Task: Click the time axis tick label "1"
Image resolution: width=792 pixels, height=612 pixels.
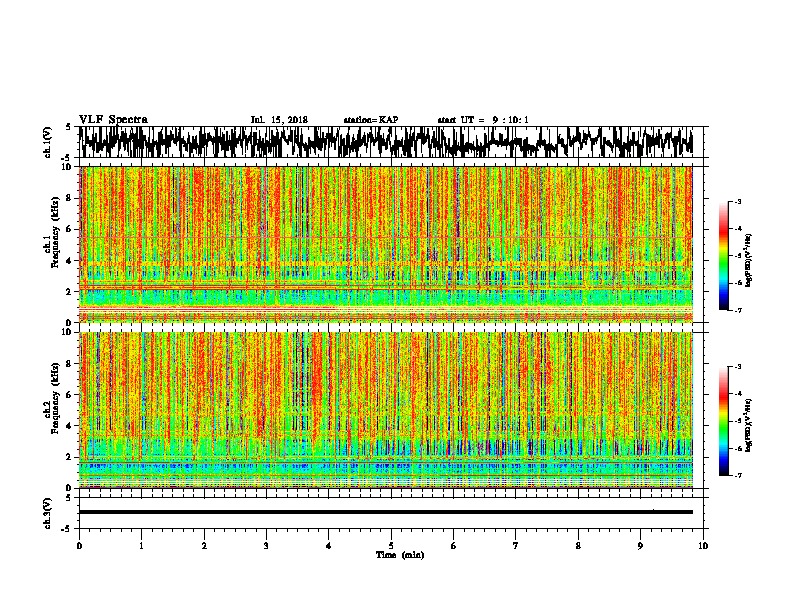Action: click(x=141, y=546)
